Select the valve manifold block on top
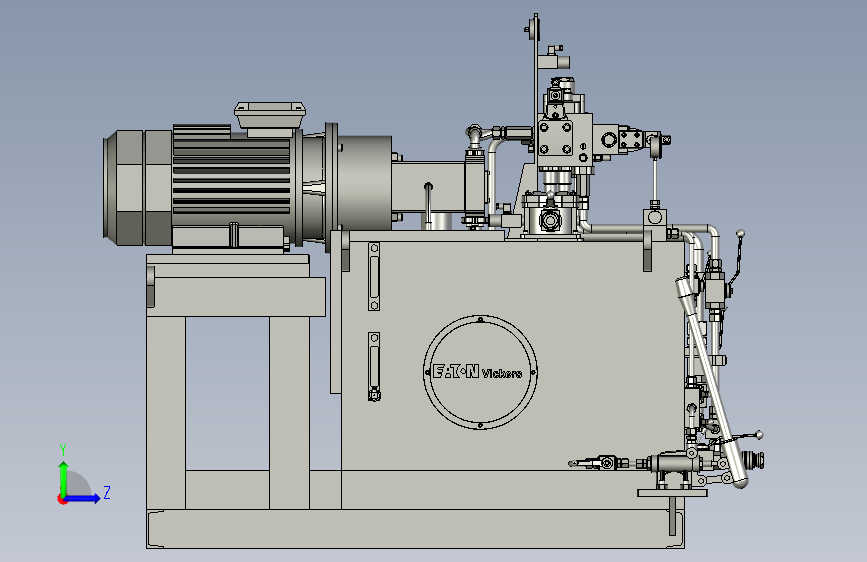This screenshot has width=867, height=562. (x=564, y=139)
